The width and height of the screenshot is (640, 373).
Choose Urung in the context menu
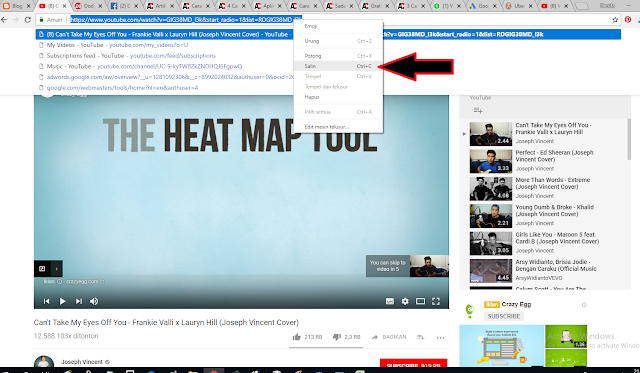pyautogui.click(x=338, y=41)
